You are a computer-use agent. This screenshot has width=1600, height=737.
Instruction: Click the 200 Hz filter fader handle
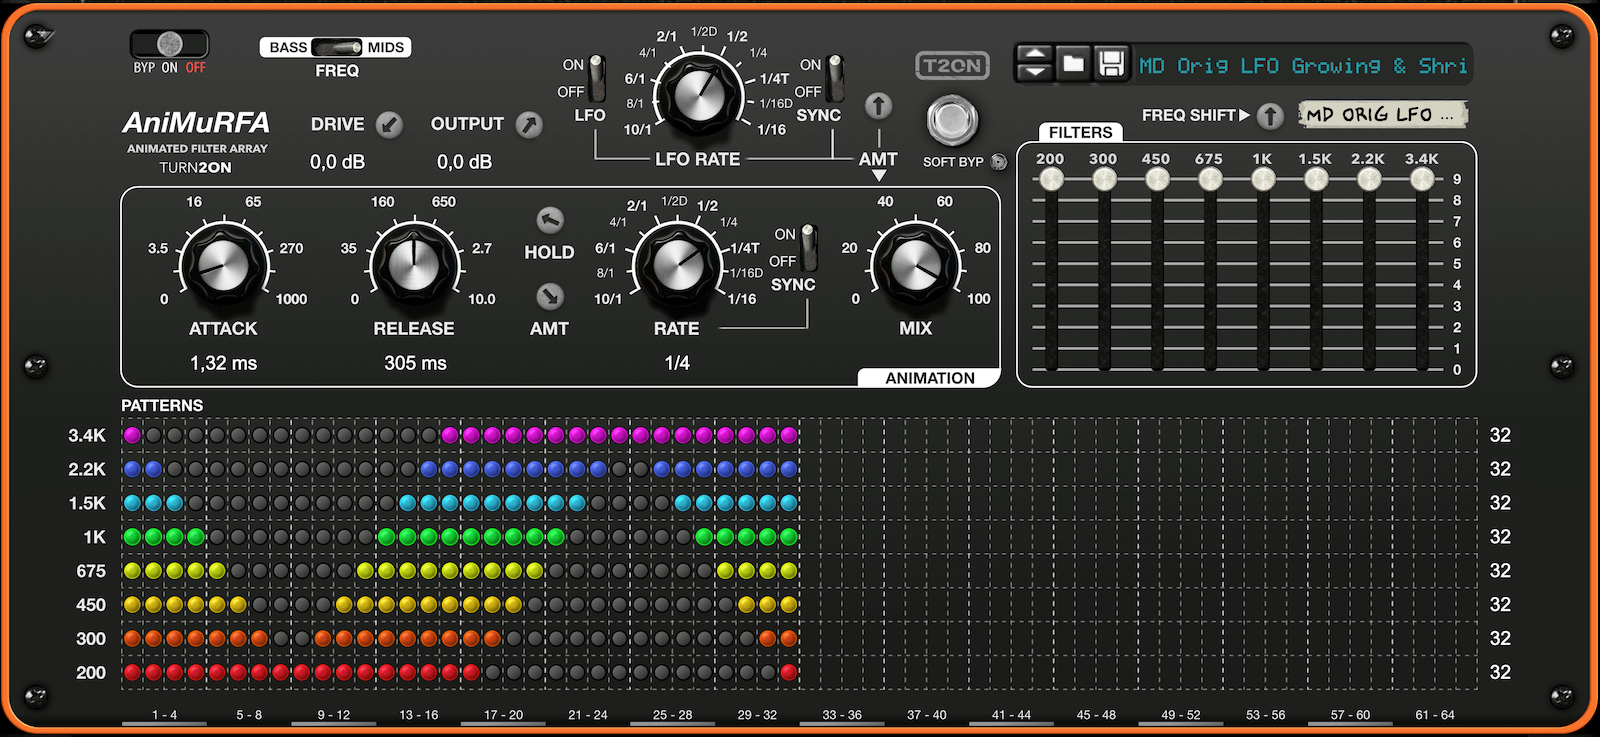1051,179
